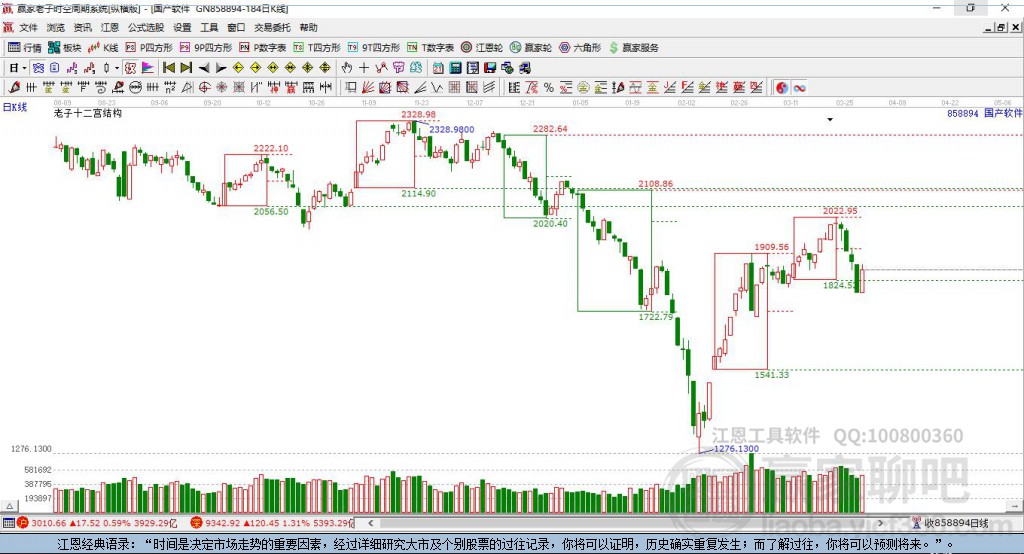The image size is (1024, 554).
Task: Toggle the infinity loop icon
Action: [799, 88]
